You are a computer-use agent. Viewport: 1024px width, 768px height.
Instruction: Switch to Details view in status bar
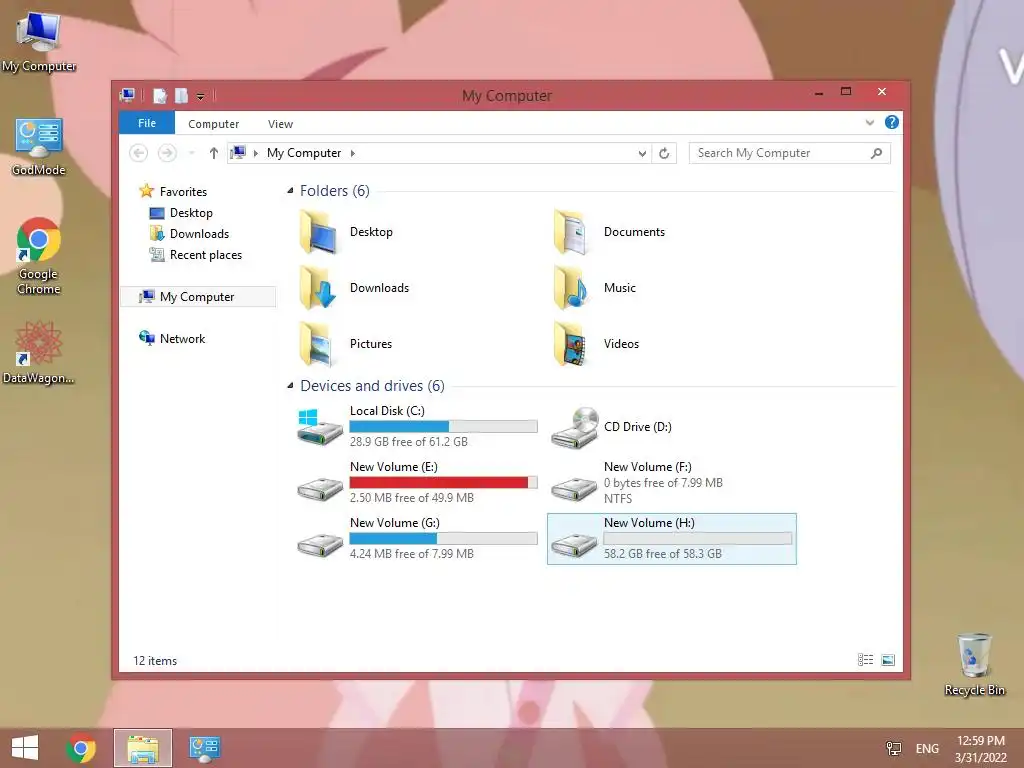[865, 660]
